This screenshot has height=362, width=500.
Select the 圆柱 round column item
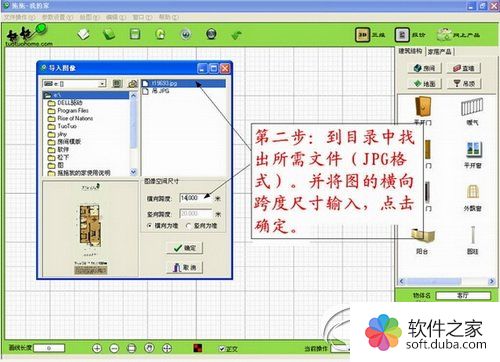point(473,240)
